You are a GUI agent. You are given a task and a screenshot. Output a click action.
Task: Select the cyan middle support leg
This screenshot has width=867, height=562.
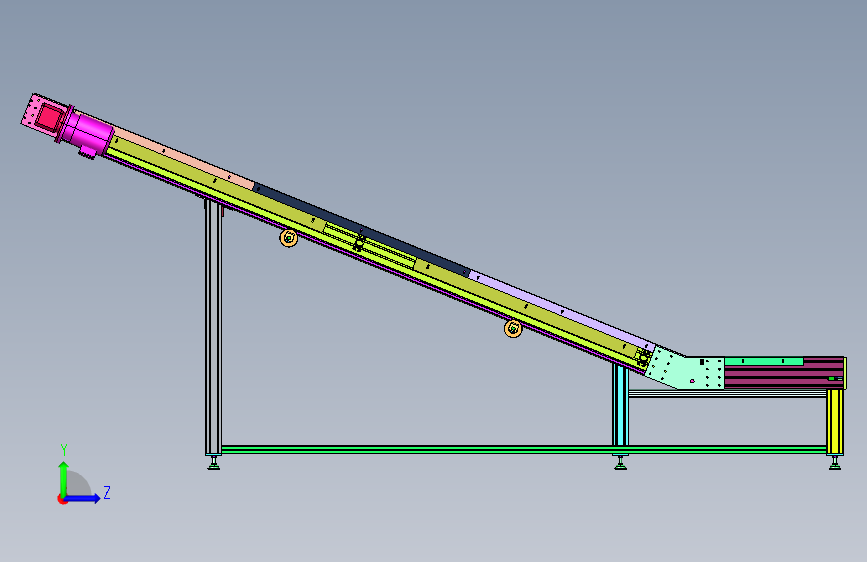pos(620,405)
